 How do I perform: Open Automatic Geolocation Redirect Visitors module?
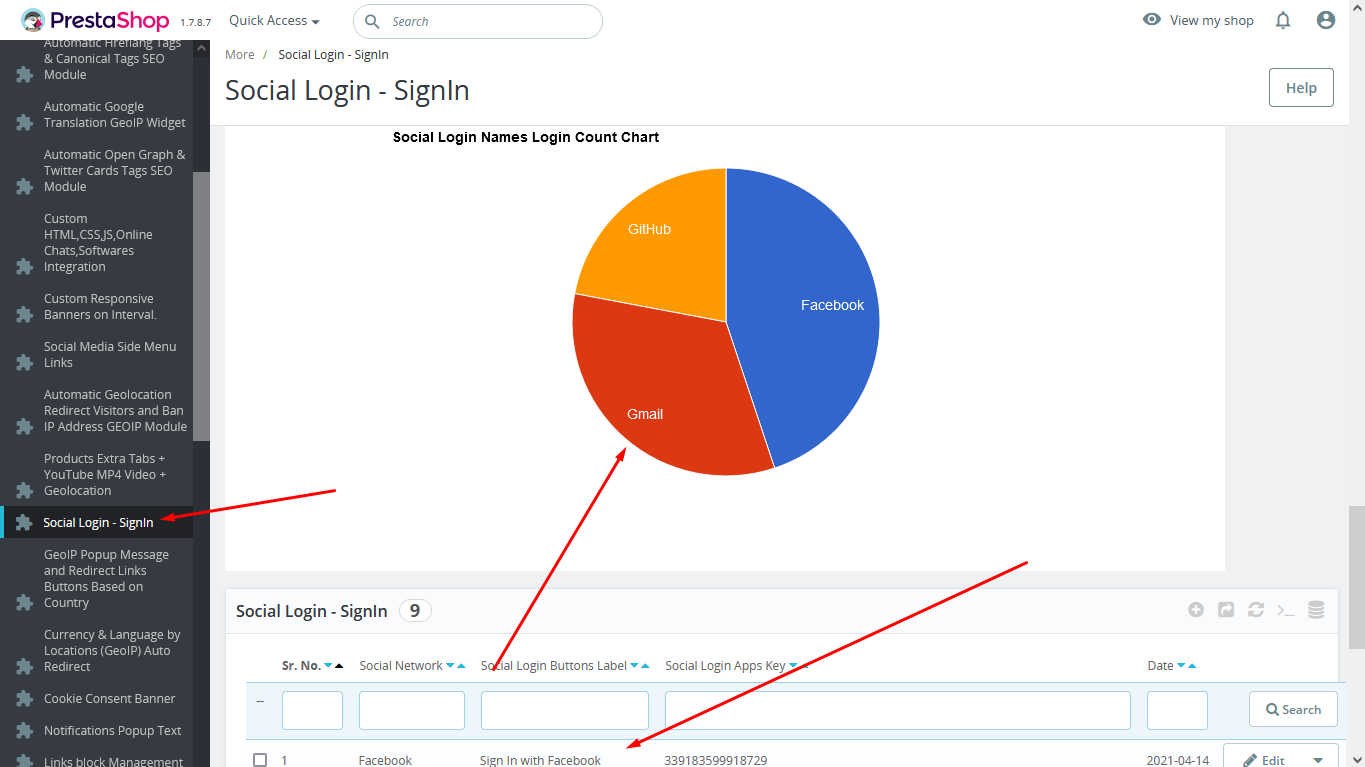115,411
